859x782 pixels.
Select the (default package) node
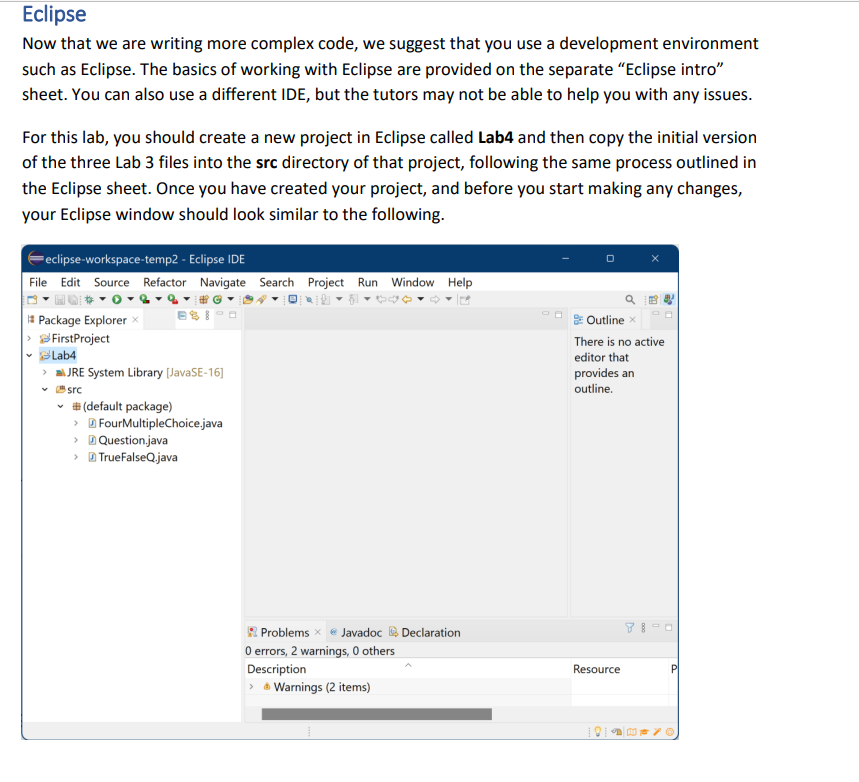[x=122, y=406]
